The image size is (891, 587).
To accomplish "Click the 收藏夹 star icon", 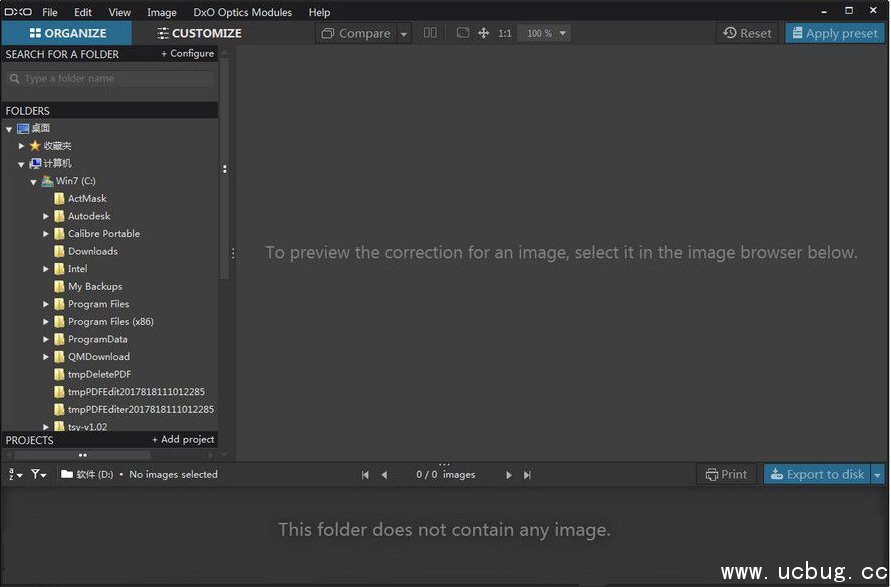I will tap(35, 146).
